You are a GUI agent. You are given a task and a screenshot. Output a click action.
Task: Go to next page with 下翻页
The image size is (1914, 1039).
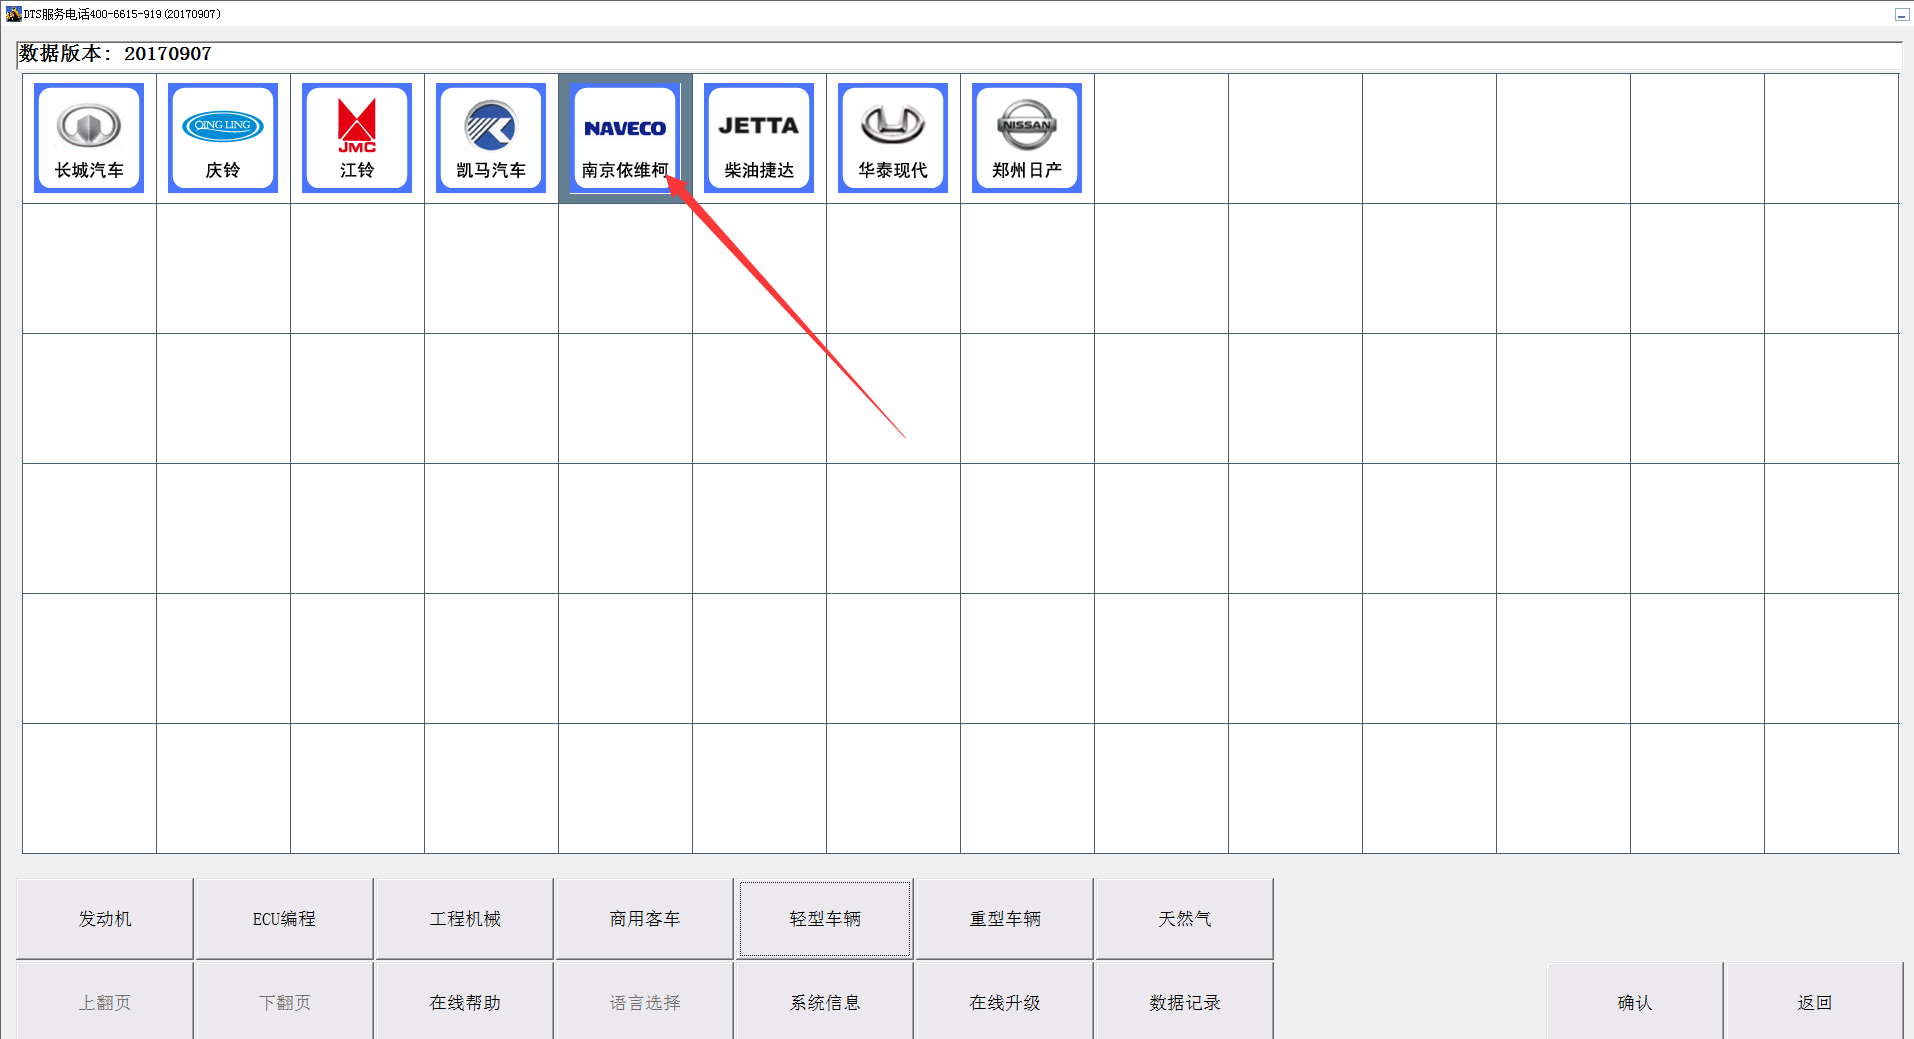(x=285, y=1002)
